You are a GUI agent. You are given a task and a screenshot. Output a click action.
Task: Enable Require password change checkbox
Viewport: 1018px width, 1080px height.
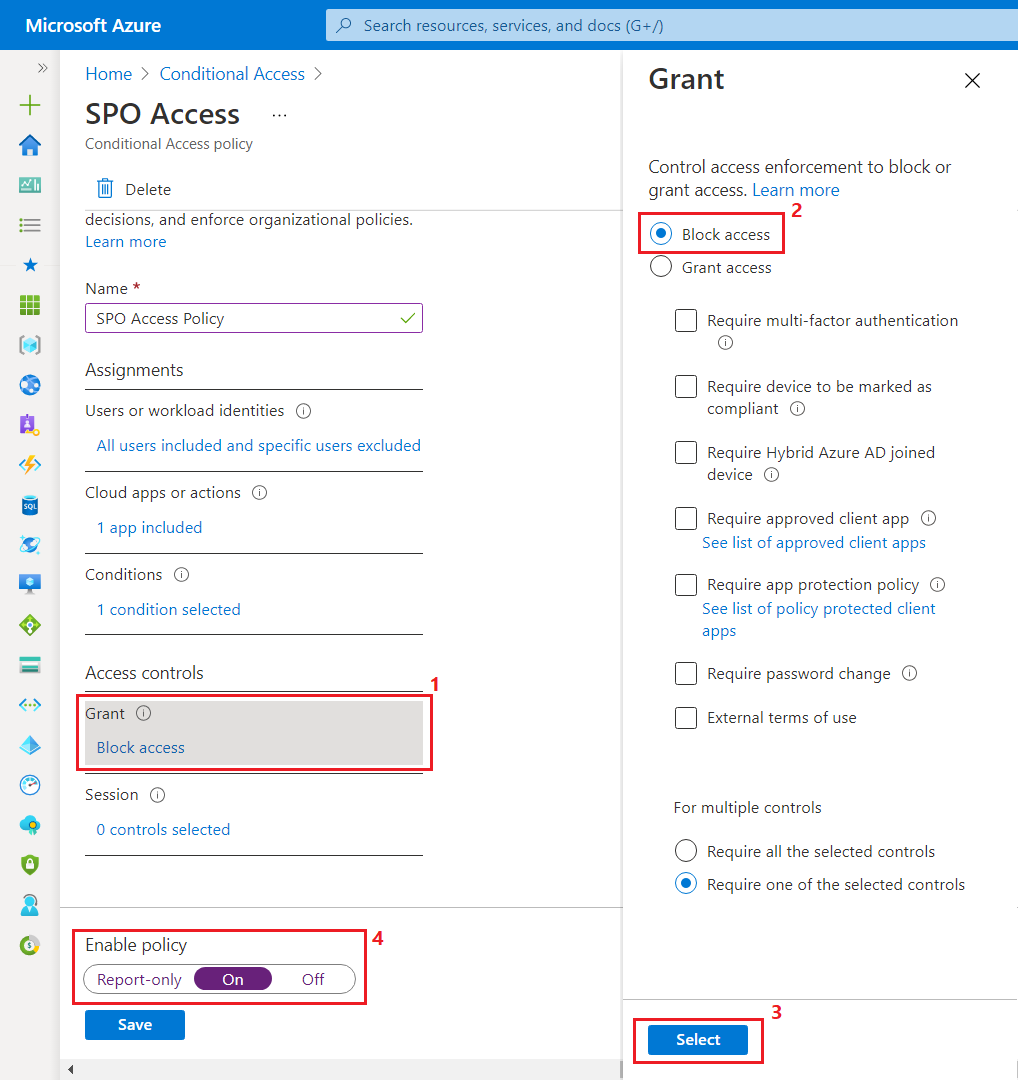(686, 674)
